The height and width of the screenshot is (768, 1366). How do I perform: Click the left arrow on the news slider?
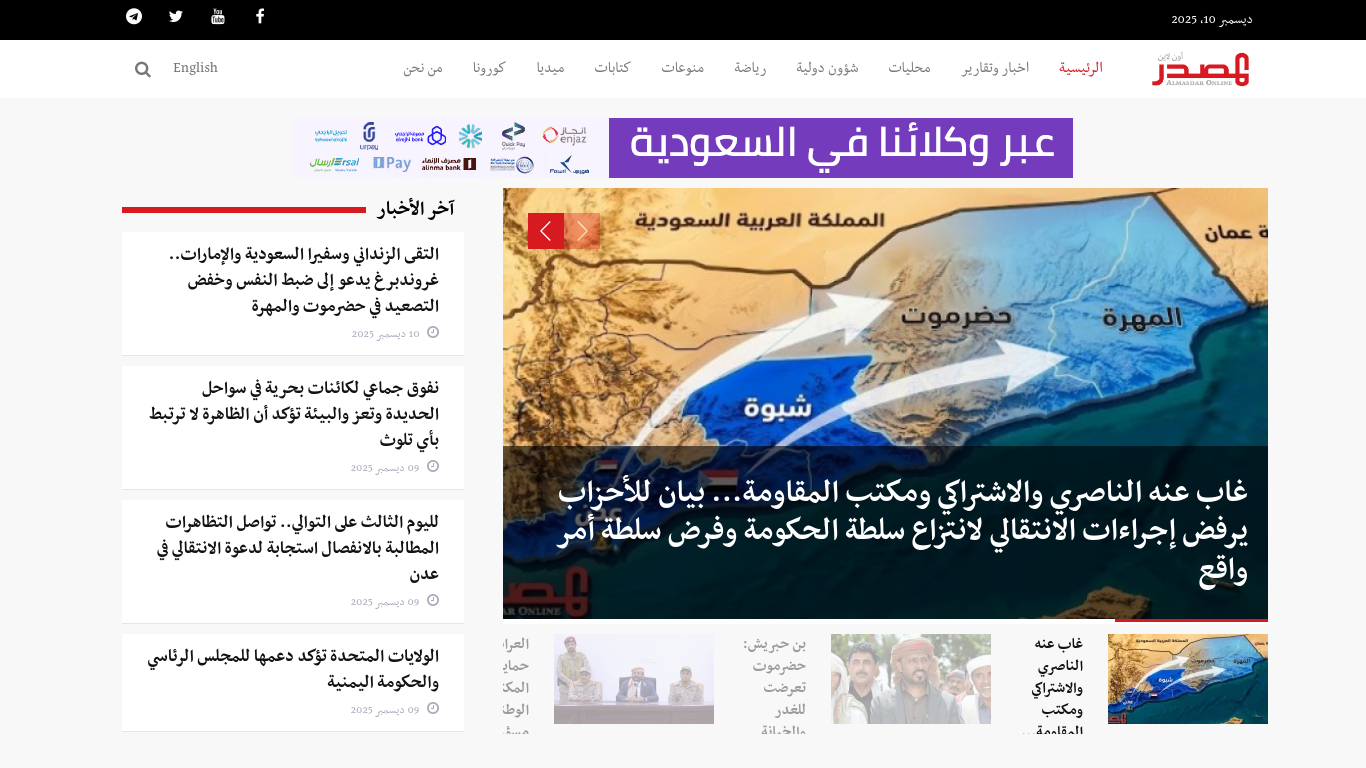pos(545,231)
